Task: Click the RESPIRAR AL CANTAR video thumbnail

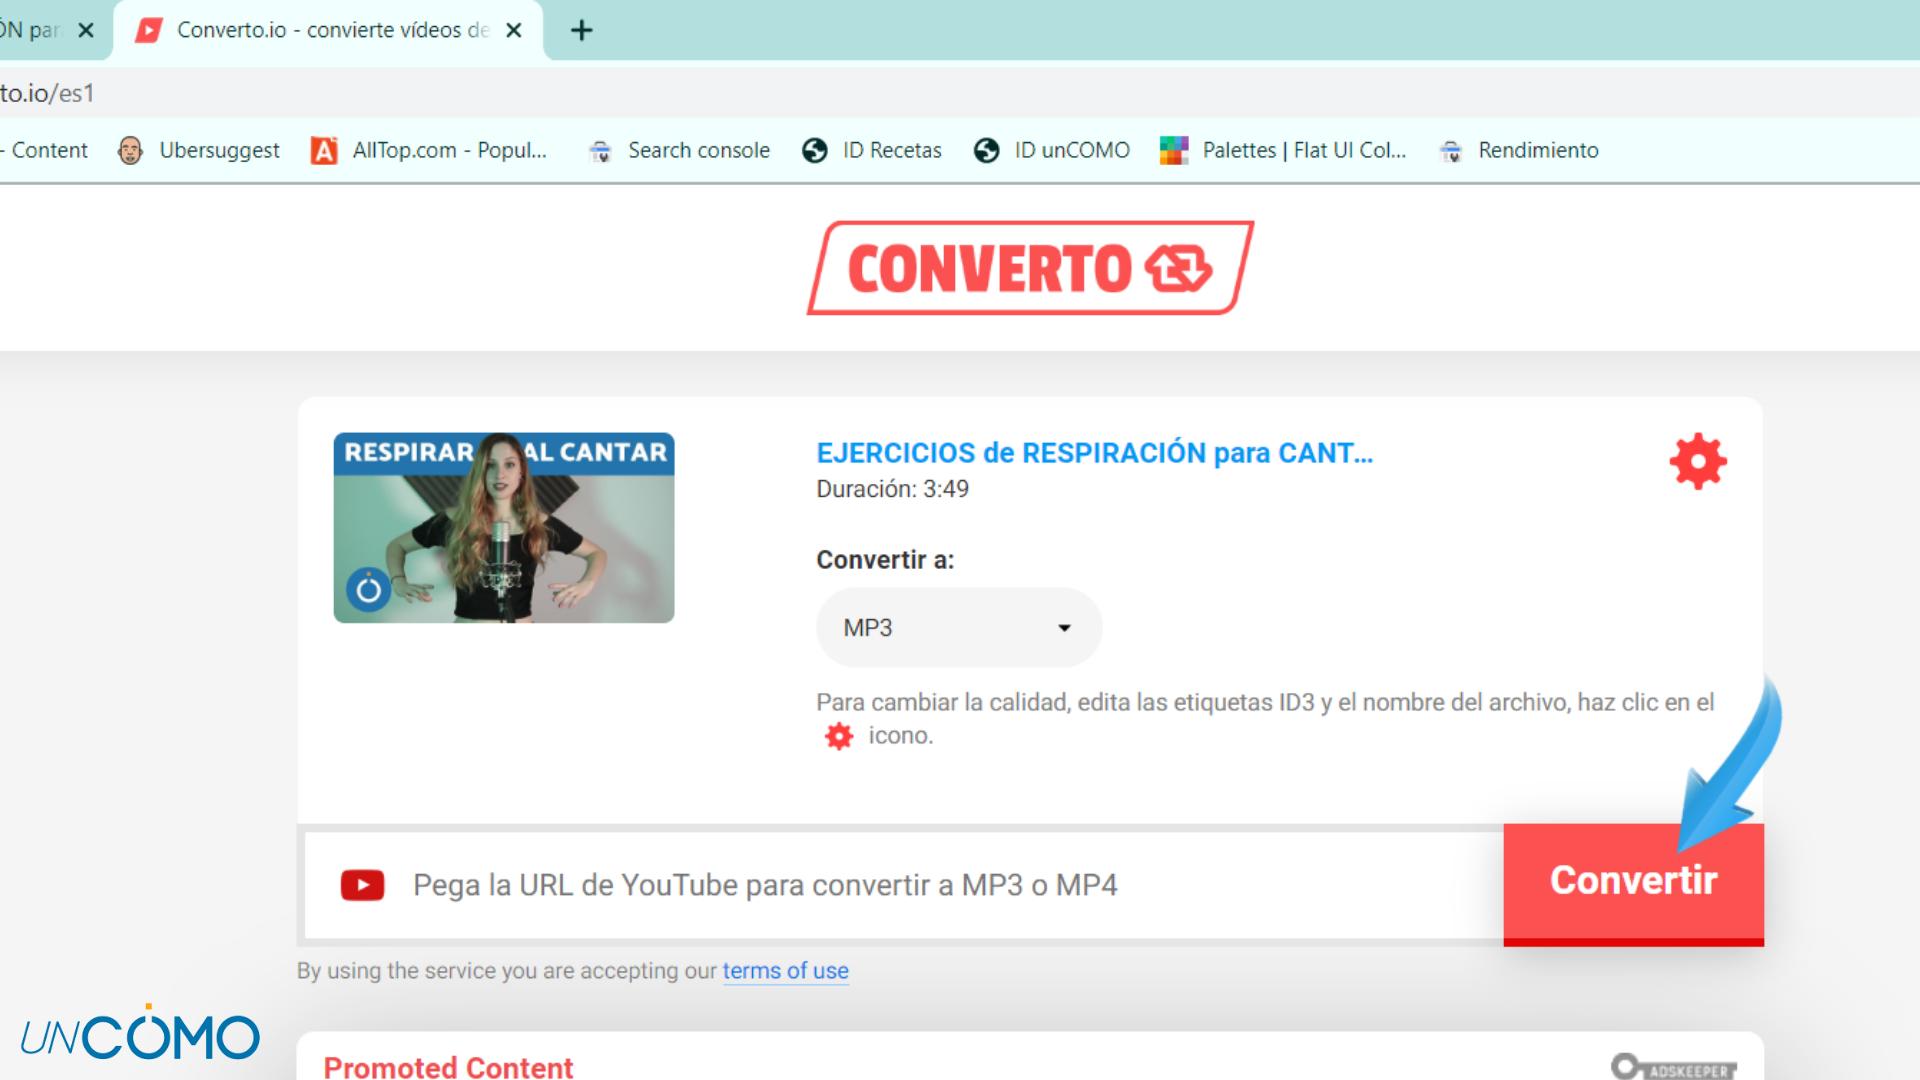Action: 504,528
